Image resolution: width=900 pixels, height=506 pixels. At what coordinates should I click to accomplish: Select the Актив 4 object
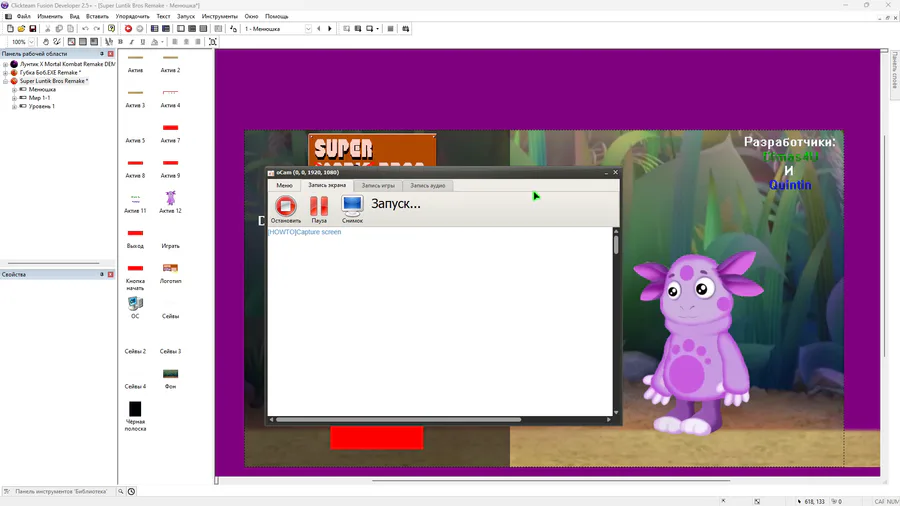pos(170,98)
